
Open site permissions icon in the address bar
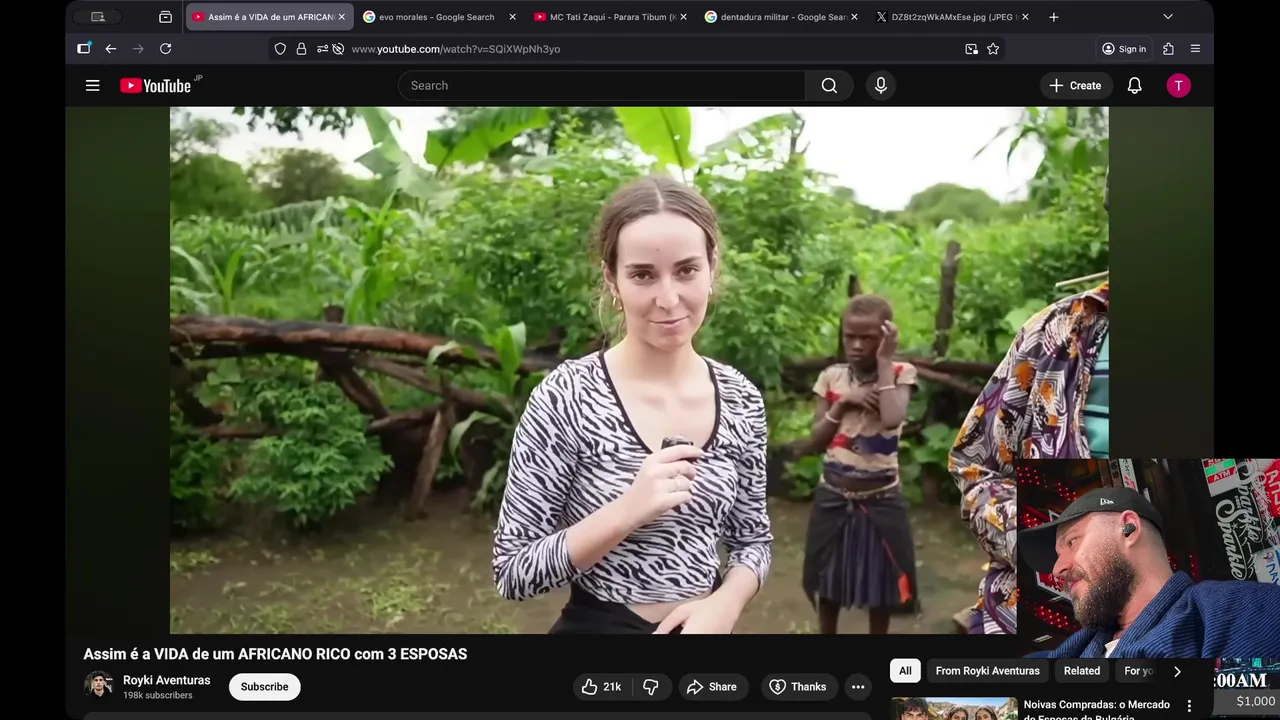tap(322, 49)
